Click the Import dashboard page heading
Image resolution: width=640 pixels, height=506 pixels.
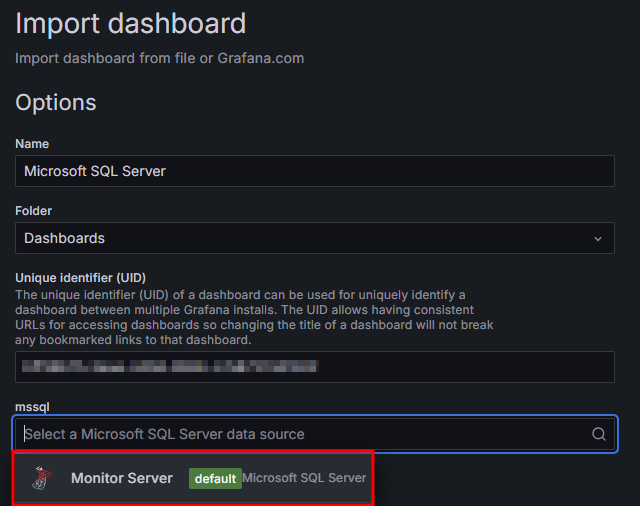click(131, 24)
